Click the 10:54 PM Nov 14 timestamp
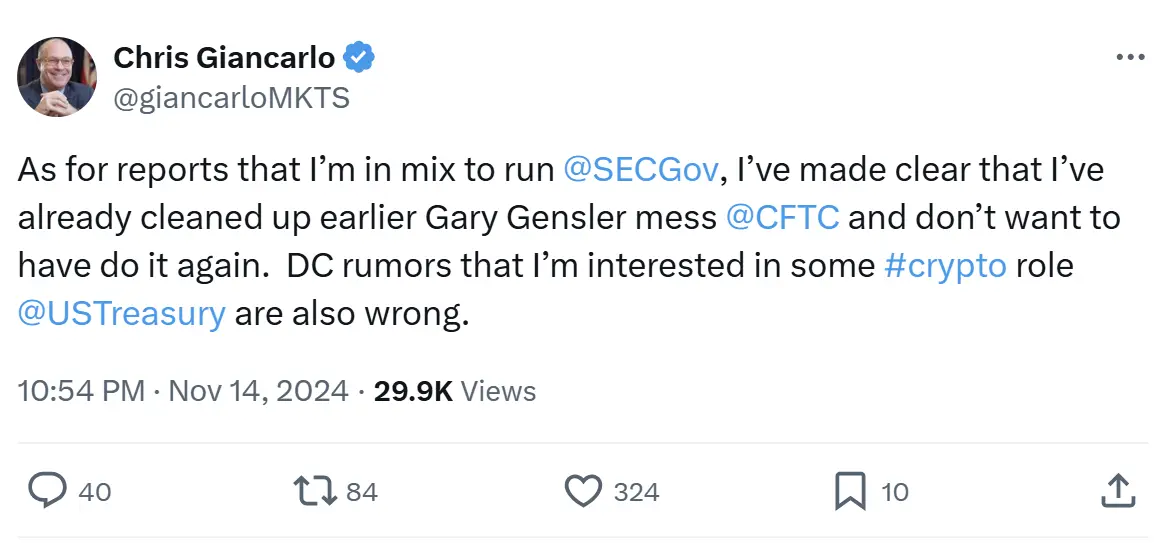This screenshot has width=1160, height=543. [183, 391]
